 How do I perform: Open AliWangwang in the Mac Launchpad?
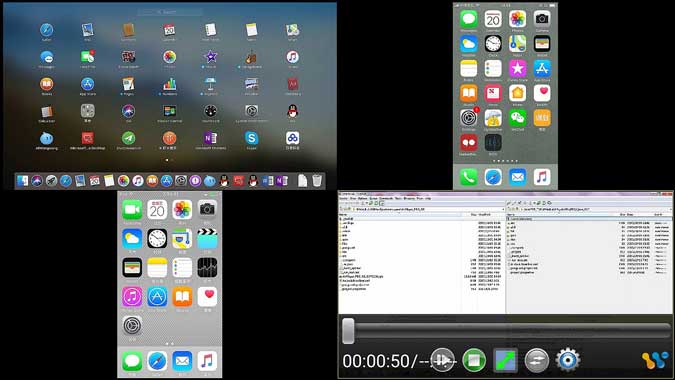(46, 138)
